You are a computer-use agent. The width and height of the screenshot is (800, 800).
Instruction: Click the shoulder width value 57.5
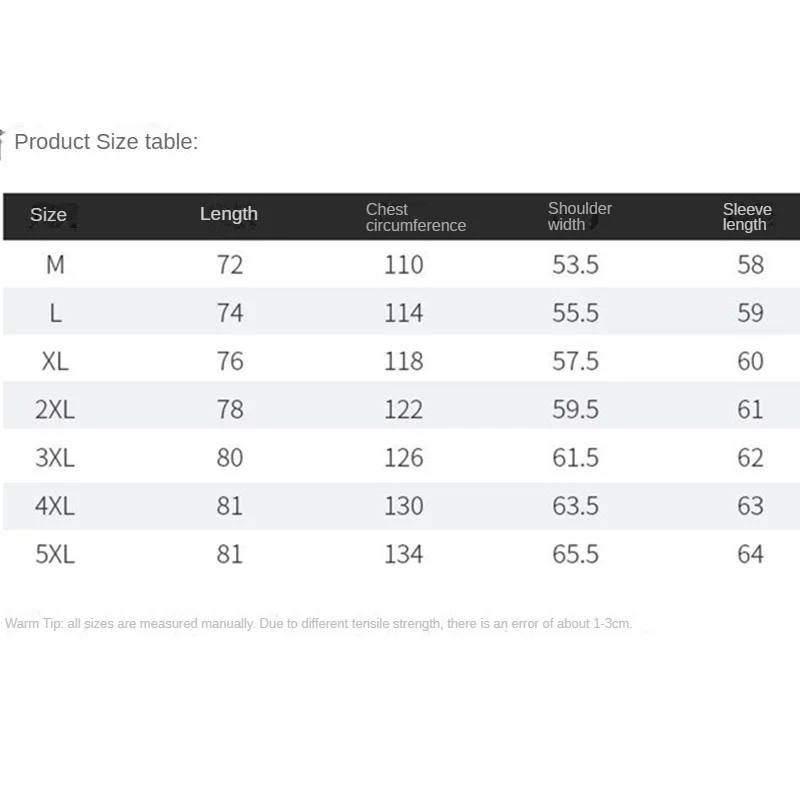point(575,361)
